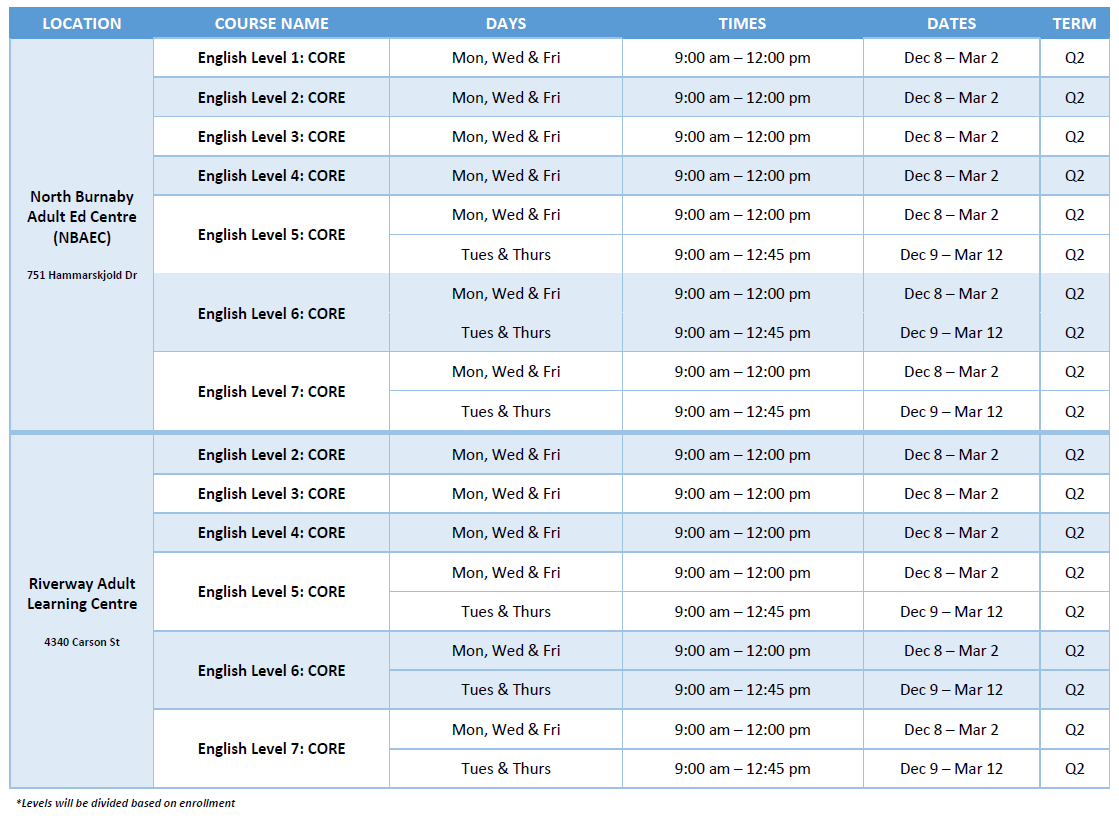Select Riverway English Level 7 Tues & Thurs cell

click(x=506, y=769)
